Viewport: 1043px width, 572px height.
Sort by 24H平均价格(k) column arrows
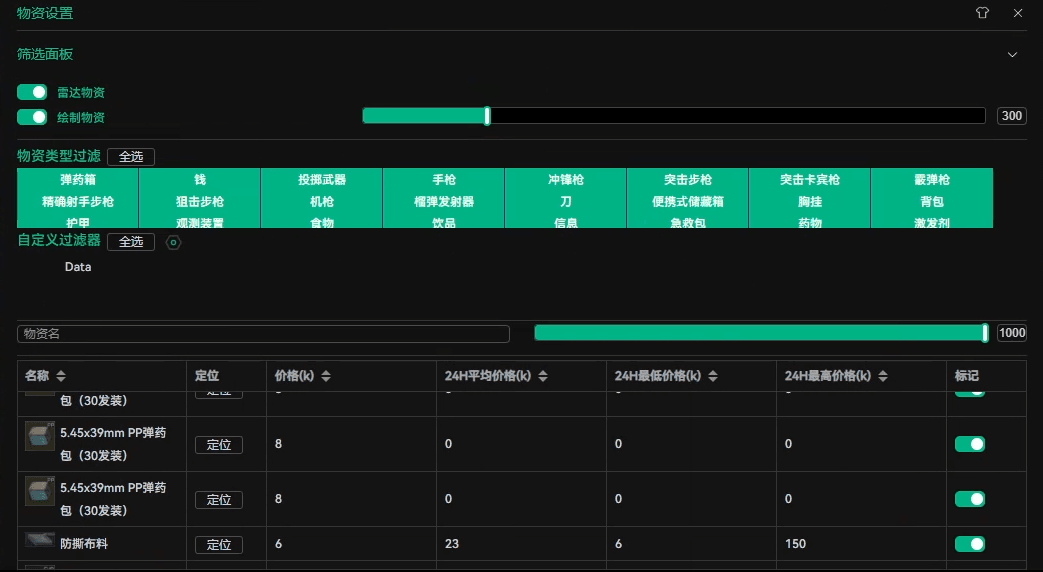click(x=543, y=376)
